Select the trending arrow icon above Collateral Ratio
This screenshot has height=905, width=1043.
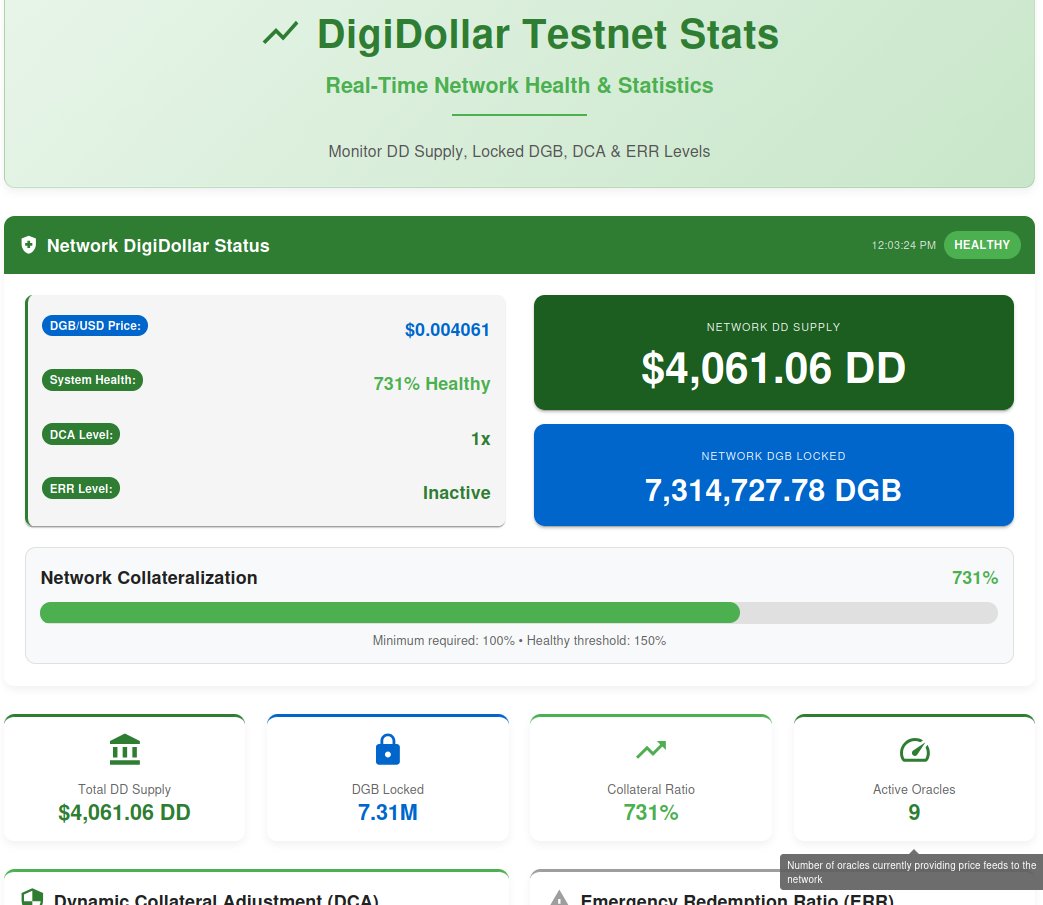[x=650, y=748]
